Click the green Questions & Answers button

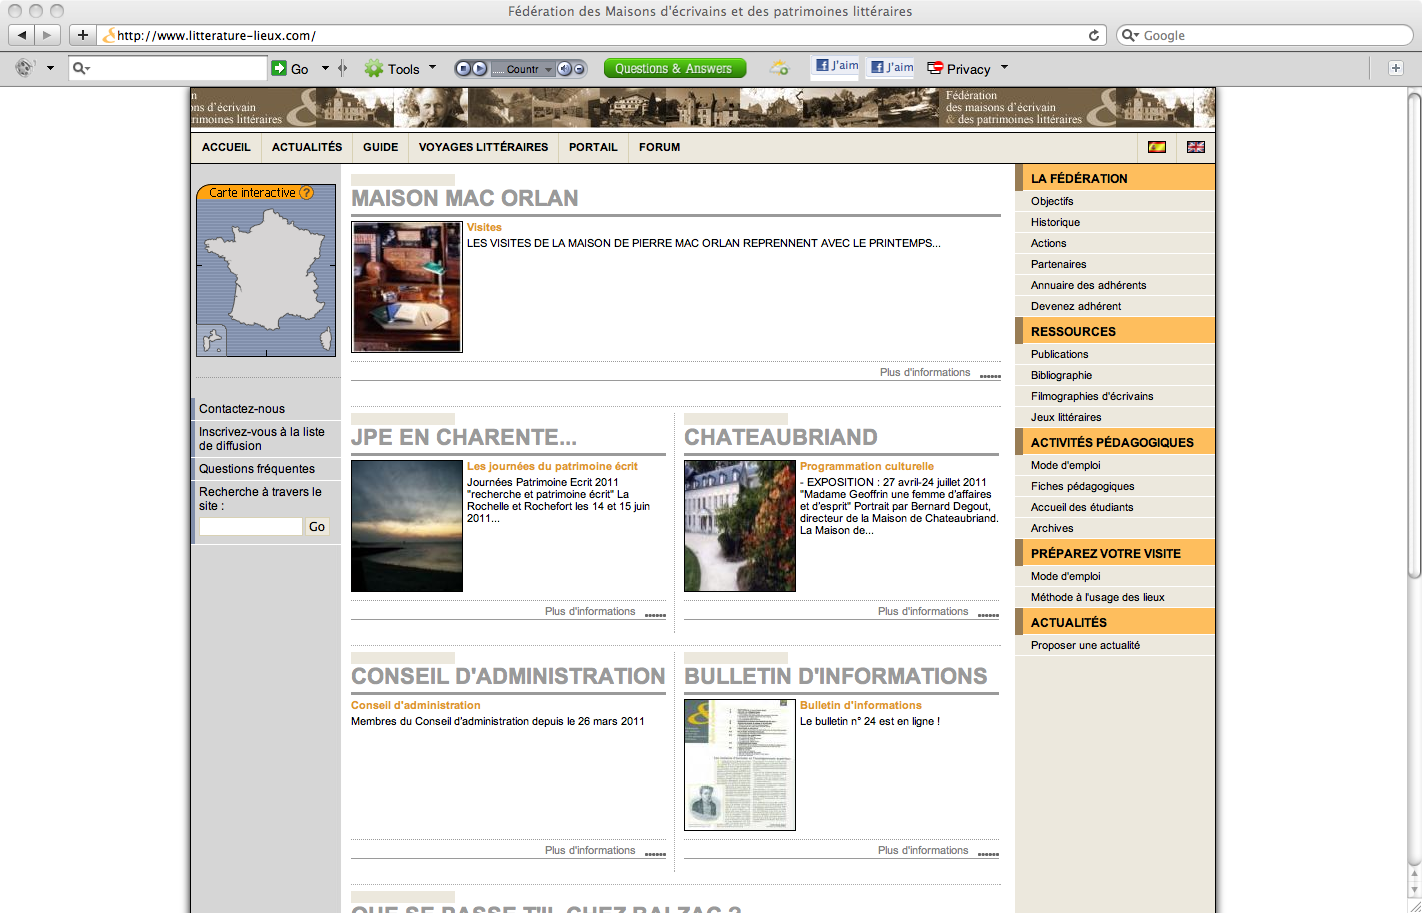[674, 68]
